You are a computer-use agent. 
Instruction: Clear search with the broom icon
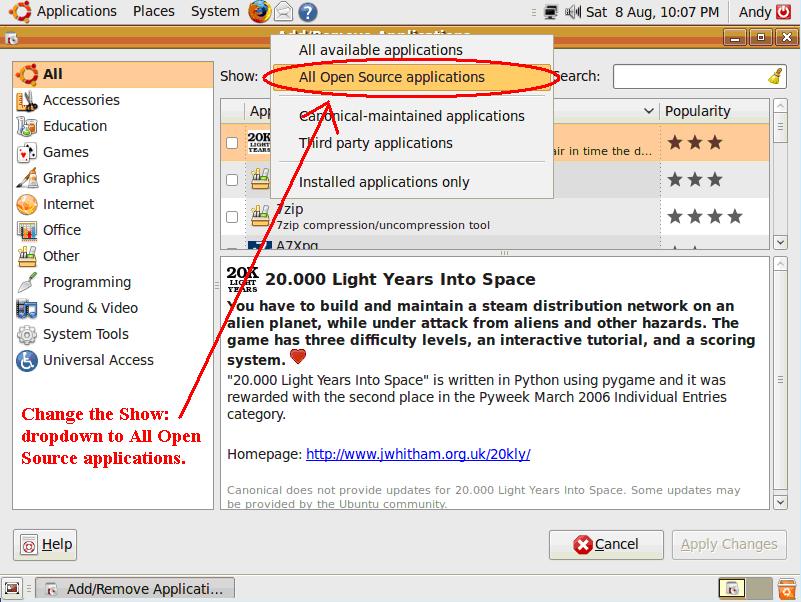[x=775, y=77]
